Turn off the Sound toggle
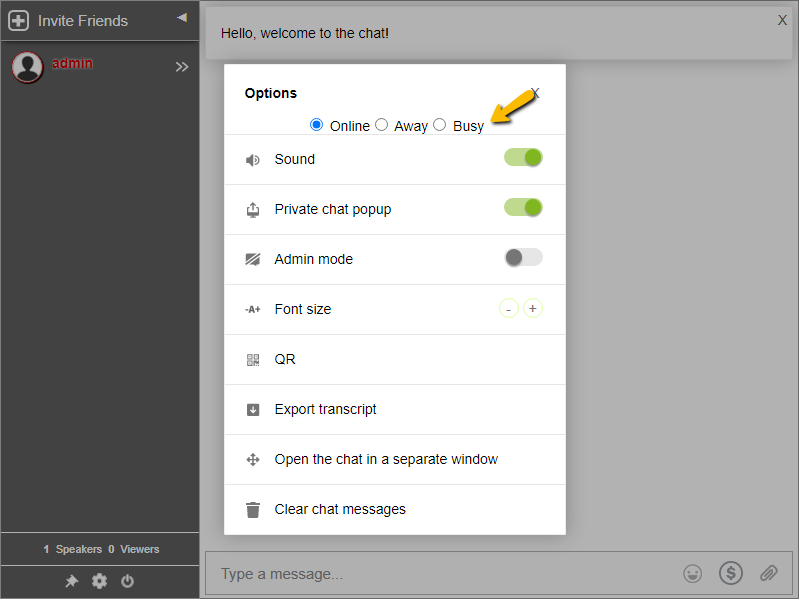Viewport: 799px width, 599px height. tap(523, 157)
